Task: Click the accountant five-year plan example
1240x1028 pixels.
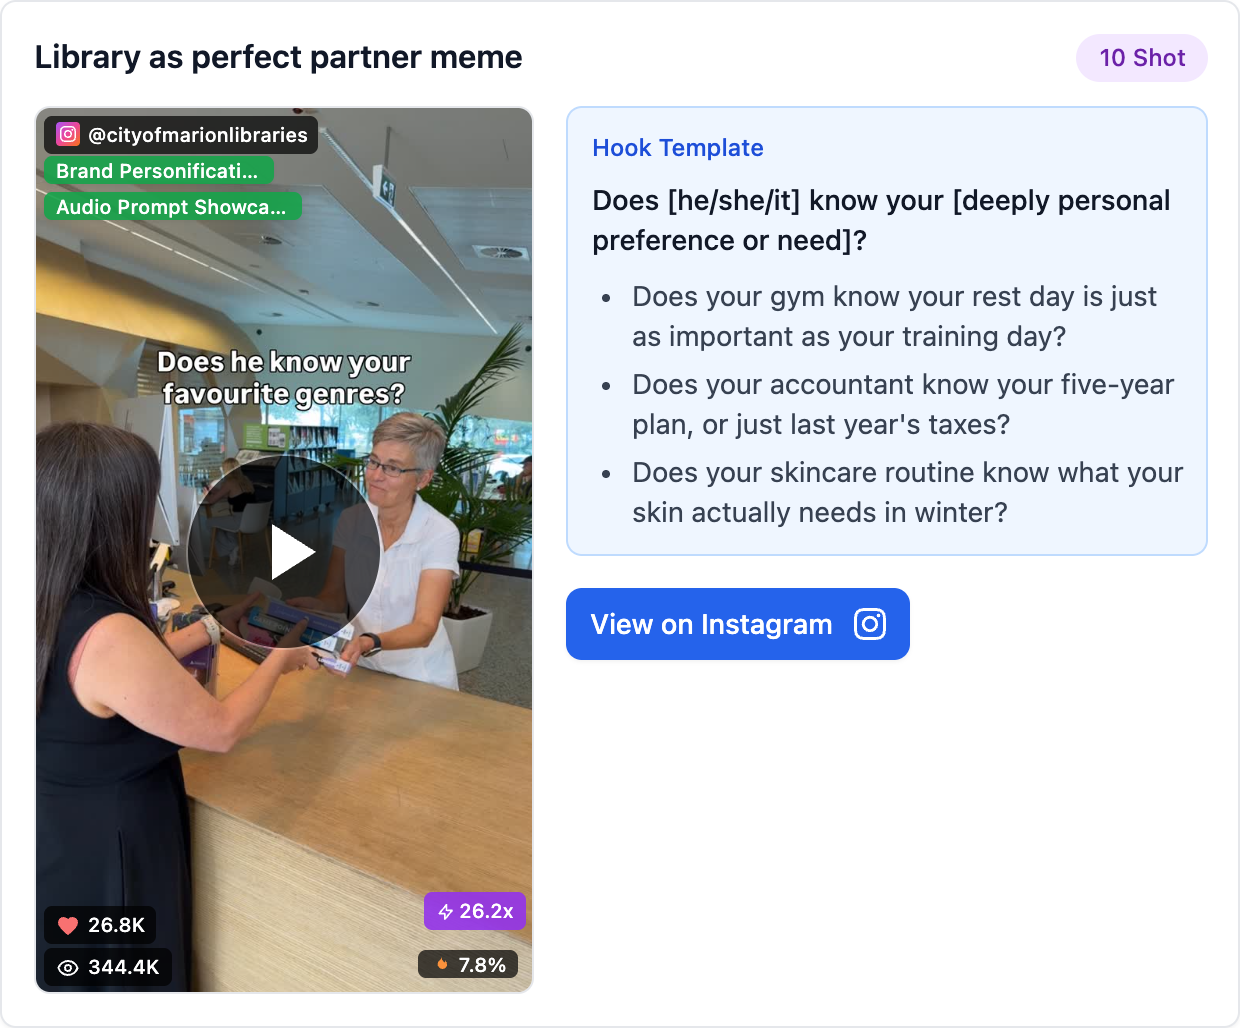Action: (903, 404)
